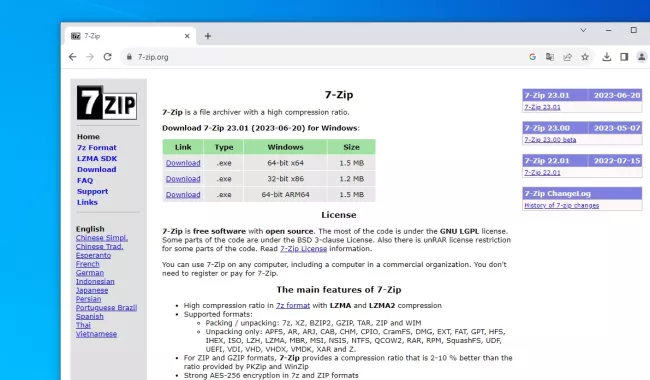Switch language to Spanish
Image resolution: width=650 pixels, height=380 pixels.
(90, 317)
